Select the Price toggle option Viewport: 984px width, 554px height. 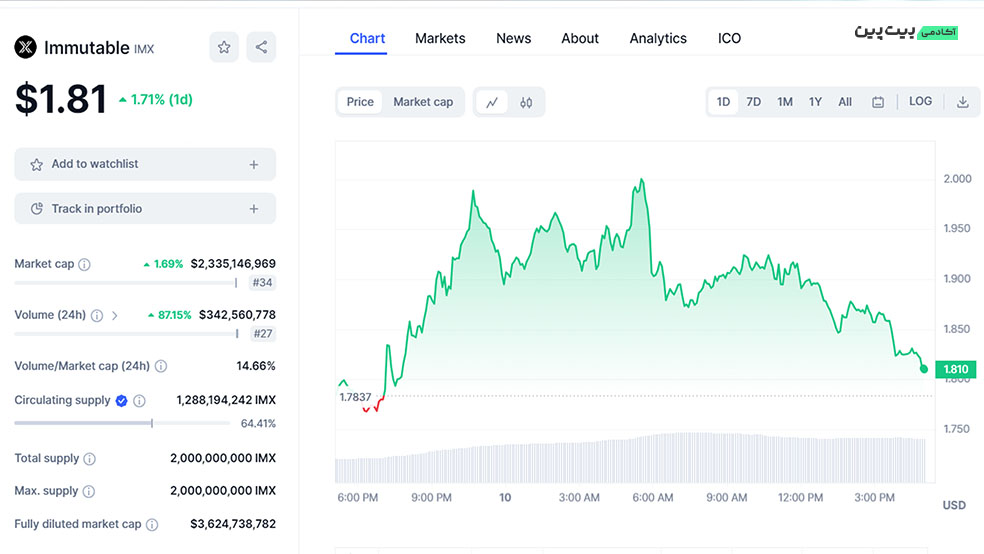coord(360,102)
